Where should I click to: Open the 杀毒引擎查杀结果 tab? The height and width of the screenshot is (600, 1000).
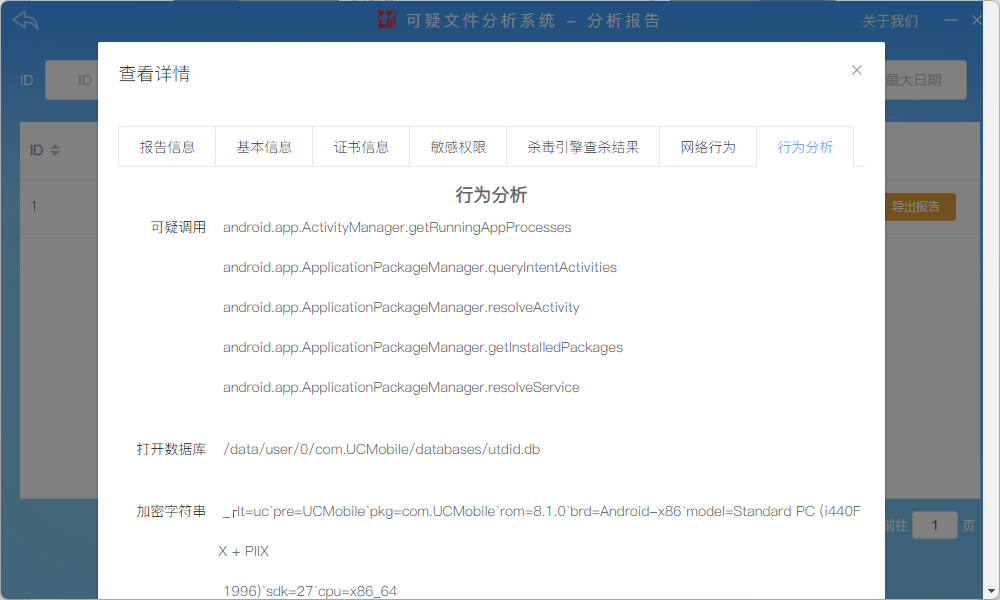[583, 147]
